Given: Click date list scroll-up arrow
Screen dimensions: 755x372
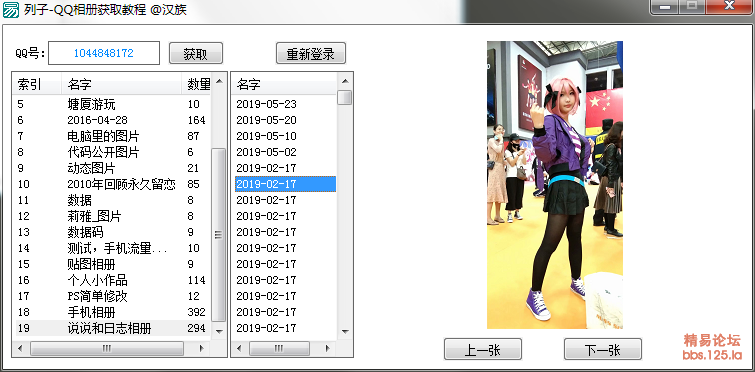Looking at the screenshot, I should tap(345, 81).
